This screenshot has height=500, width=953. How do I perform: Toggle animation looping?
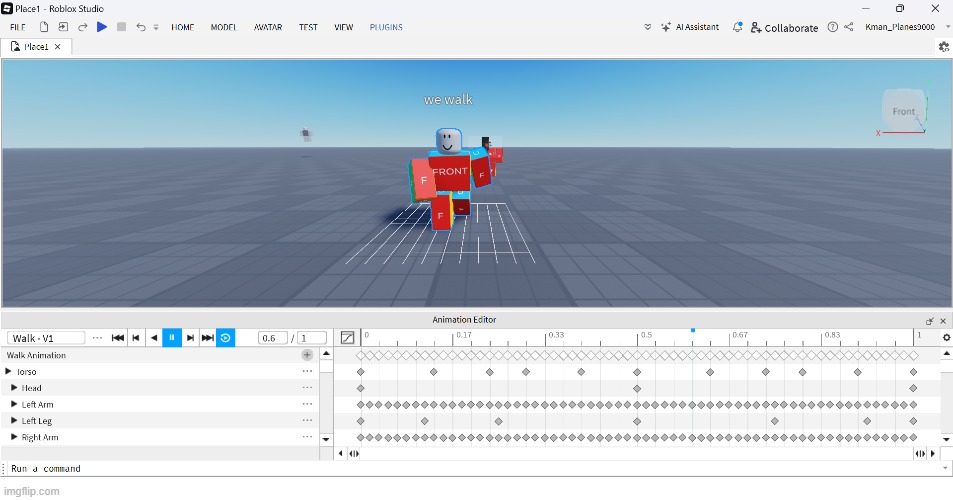(x=225, y=338)
